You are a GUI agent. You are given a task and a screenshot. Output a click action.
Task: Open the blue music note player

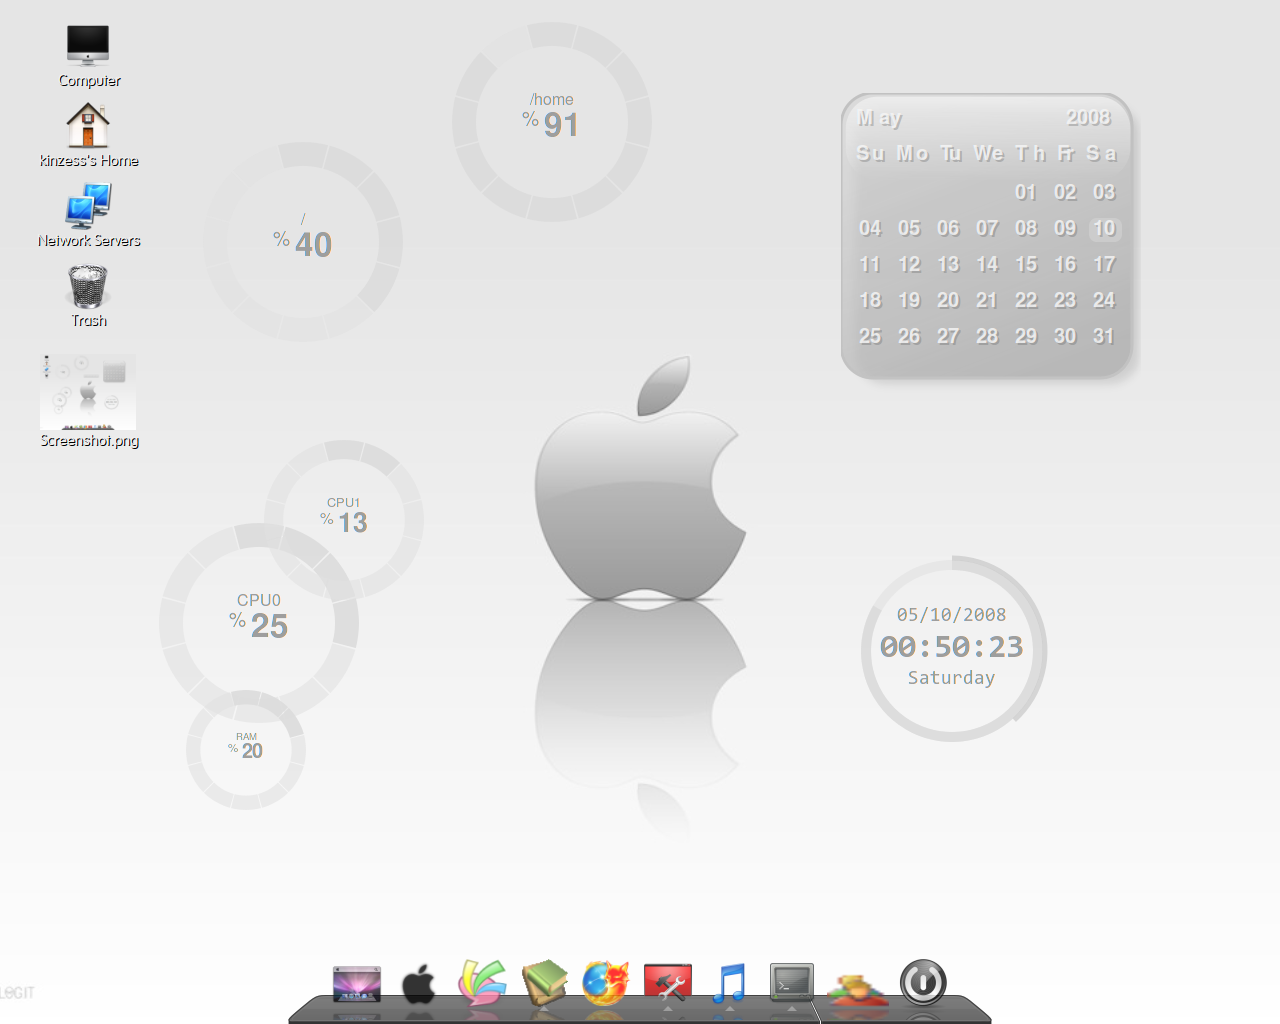(x=730, y=983)
